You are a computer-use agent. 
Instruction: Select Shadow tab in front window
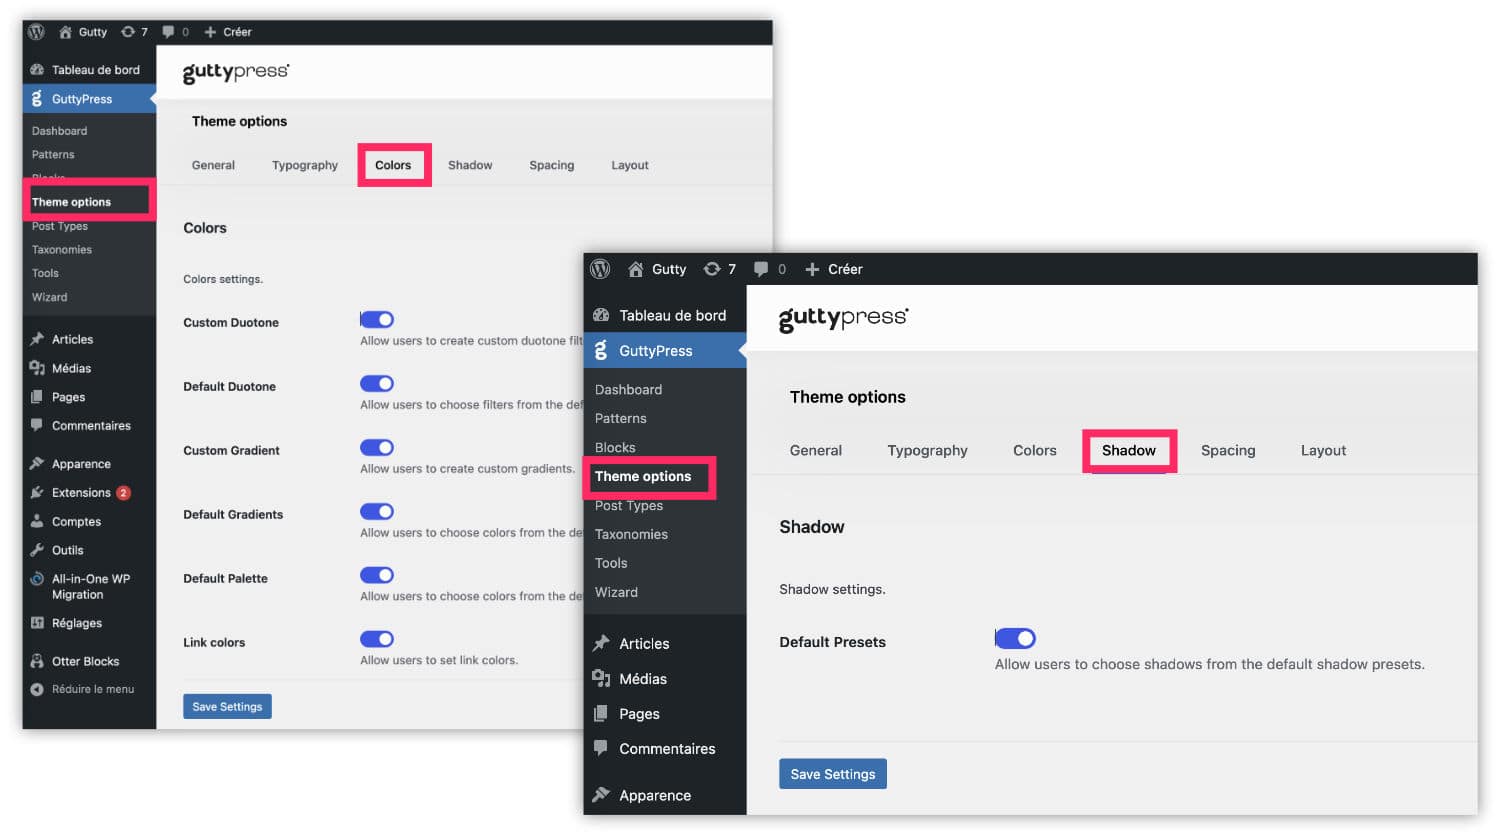1129,450
